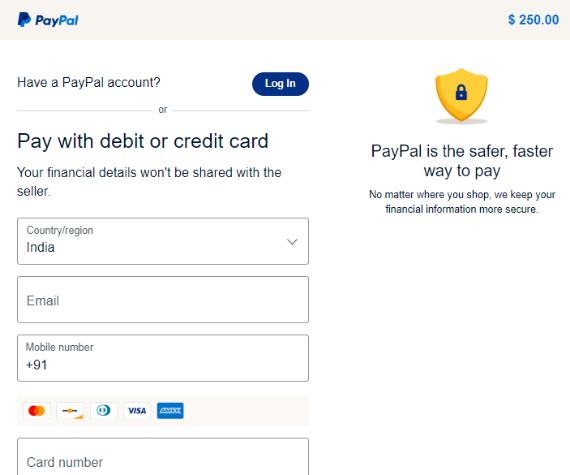Click the Diners Club card icon
This screenshot has width=570, height=475.
point(104,411)
